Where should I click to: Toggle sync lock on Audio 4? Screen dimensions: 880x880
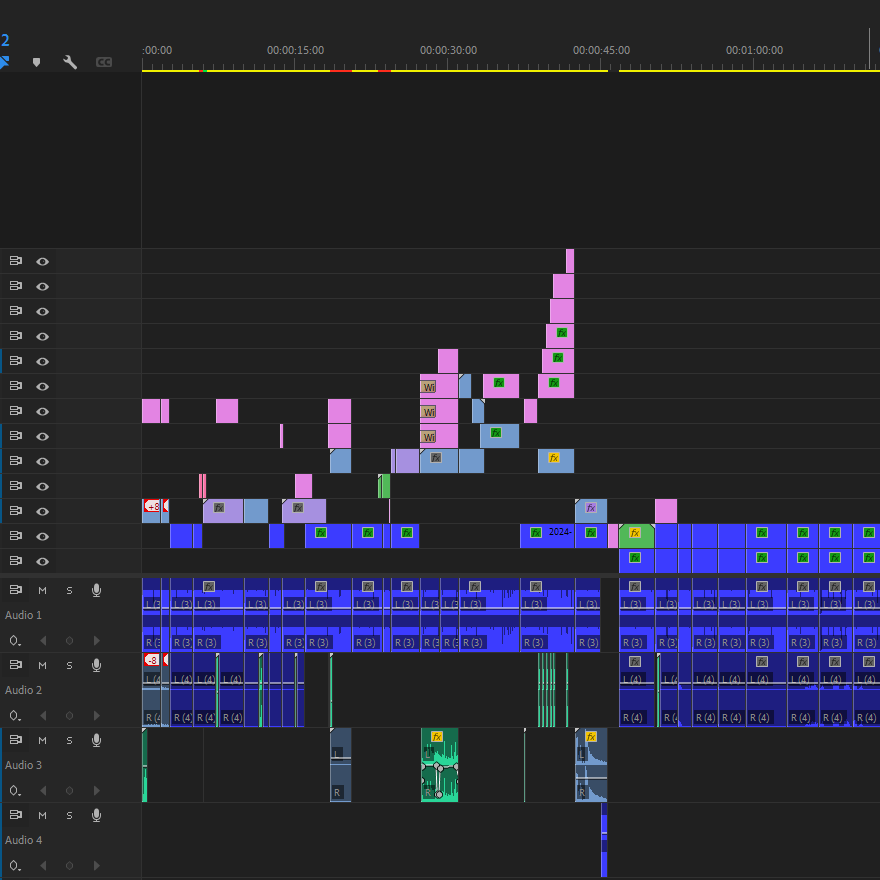tap(16, 815)
